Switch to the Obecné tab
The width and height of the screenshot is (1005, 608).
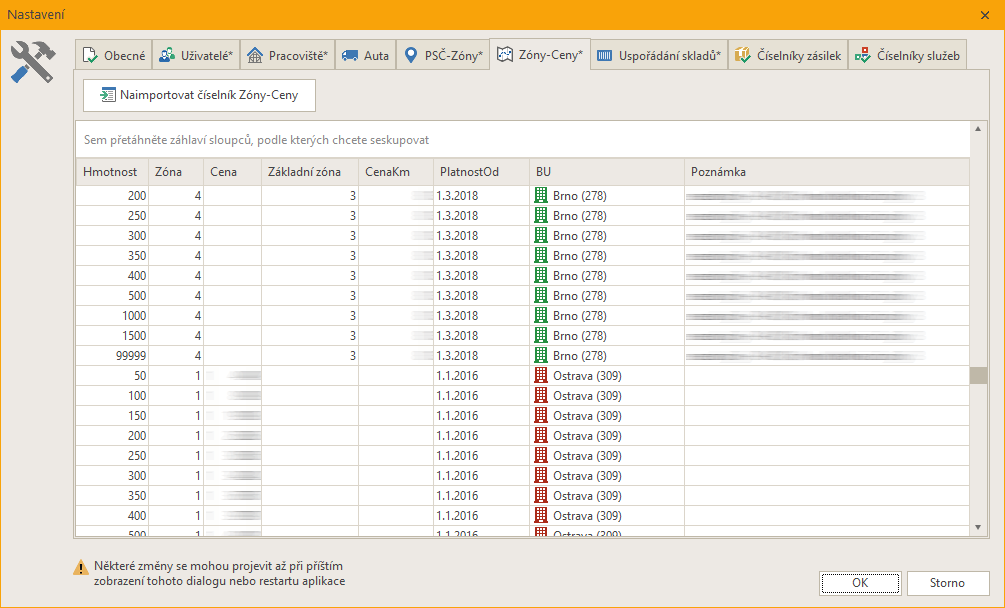point(115,56)
